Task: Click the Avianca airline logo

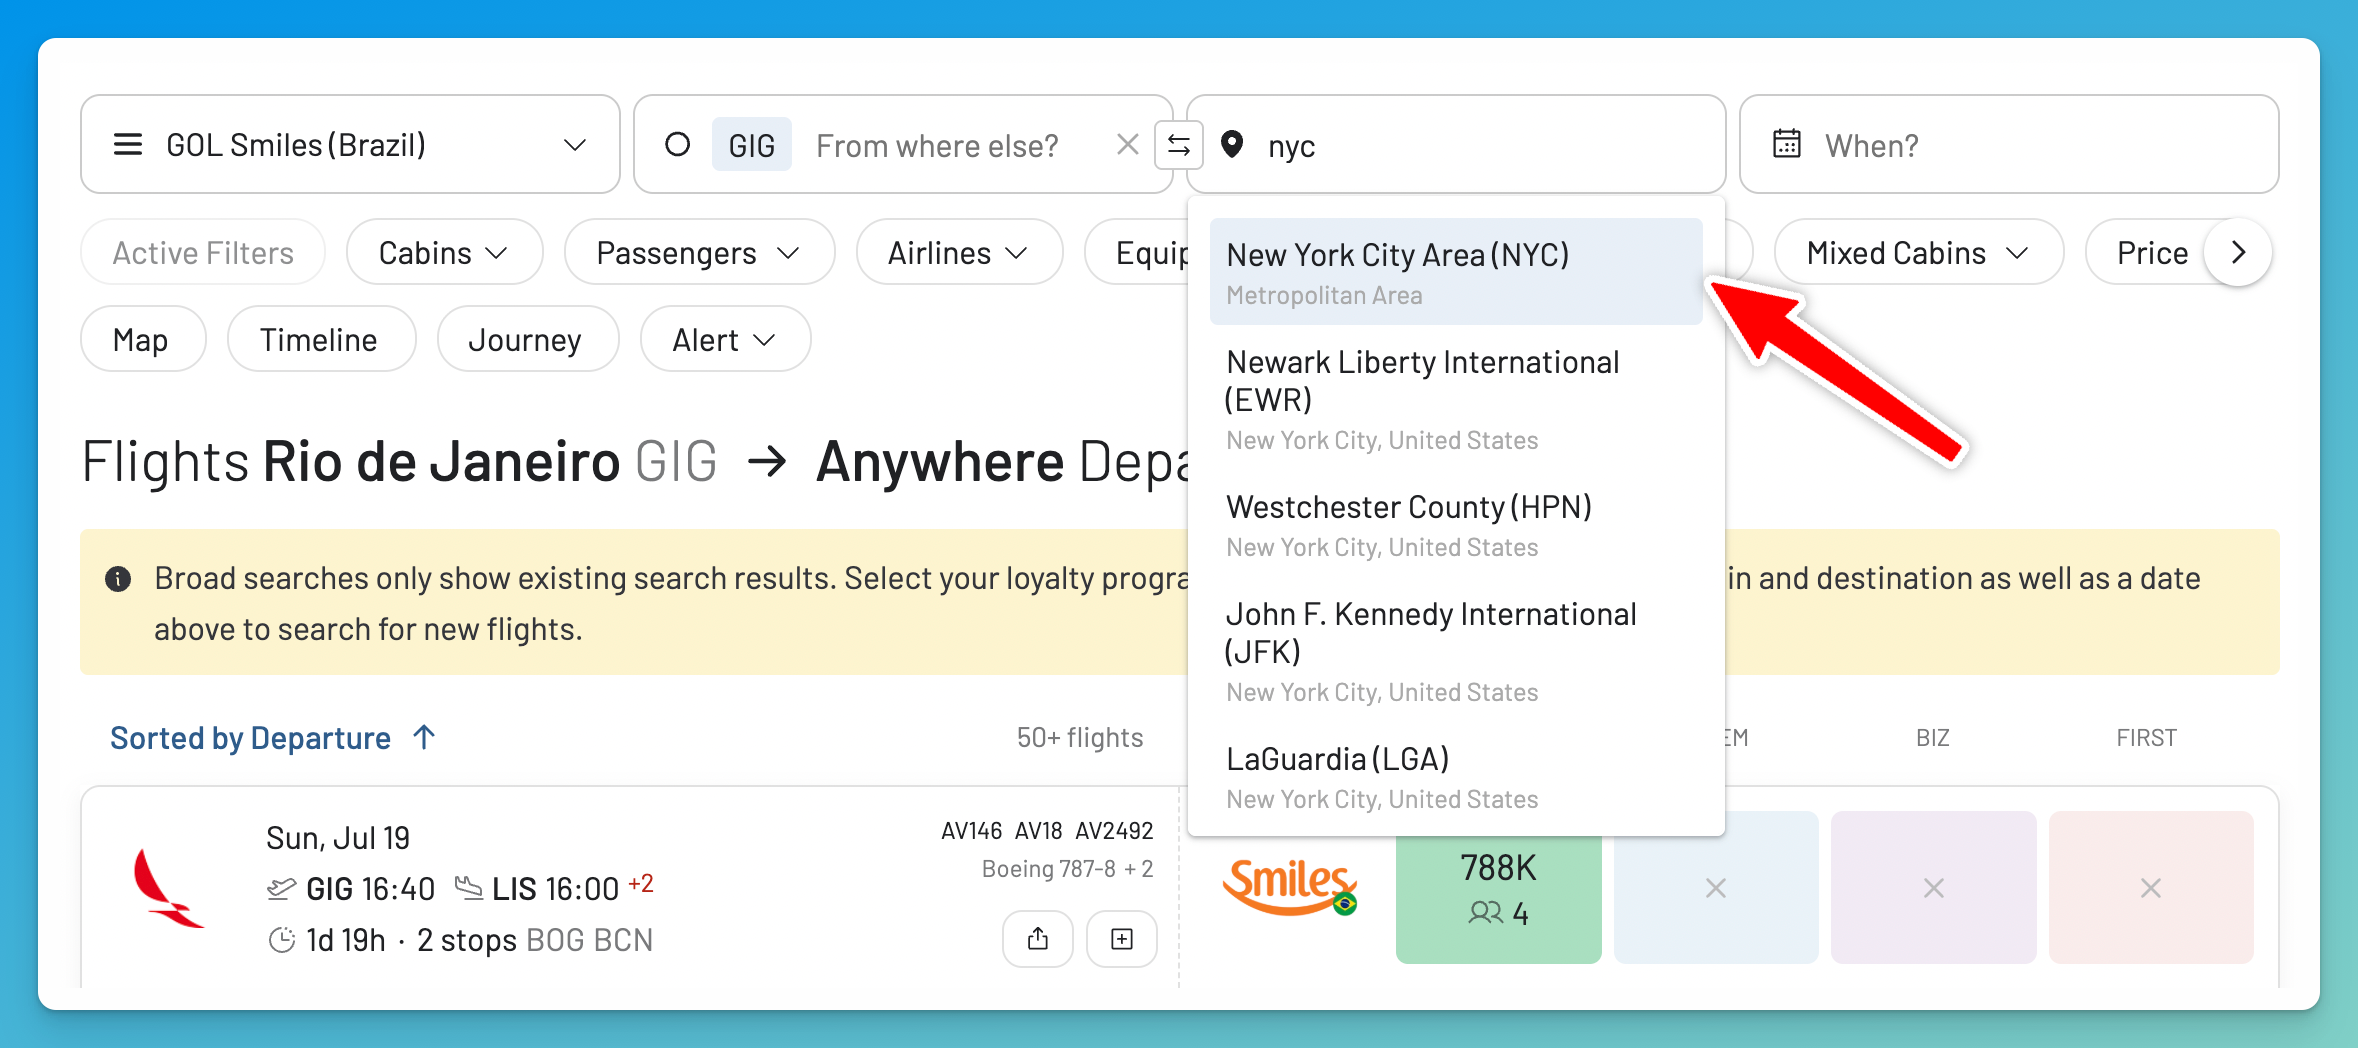Action: (x=167, y=888)
